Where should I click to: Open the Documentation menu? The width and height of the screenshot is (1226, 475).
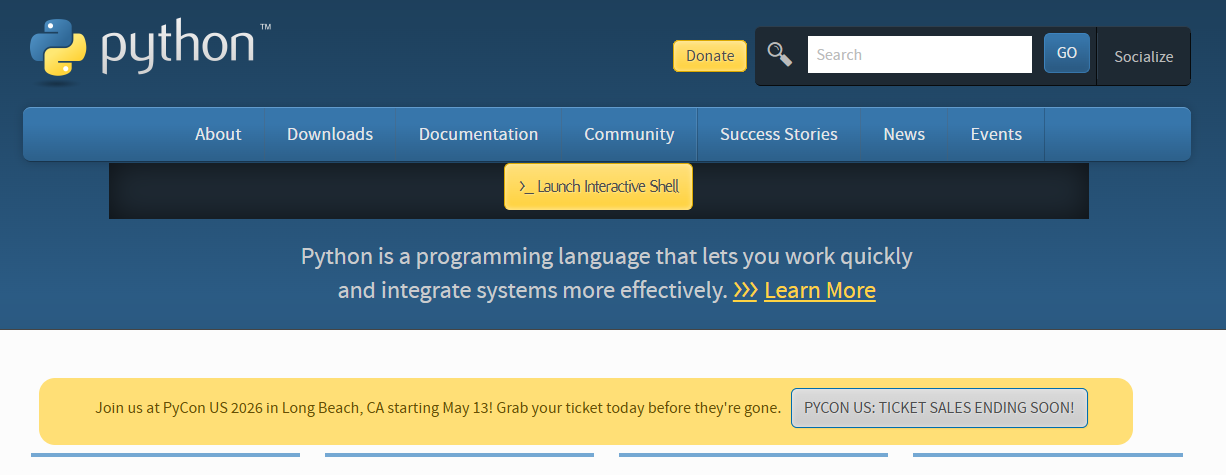pyautogui.click(x=478, y=134)
